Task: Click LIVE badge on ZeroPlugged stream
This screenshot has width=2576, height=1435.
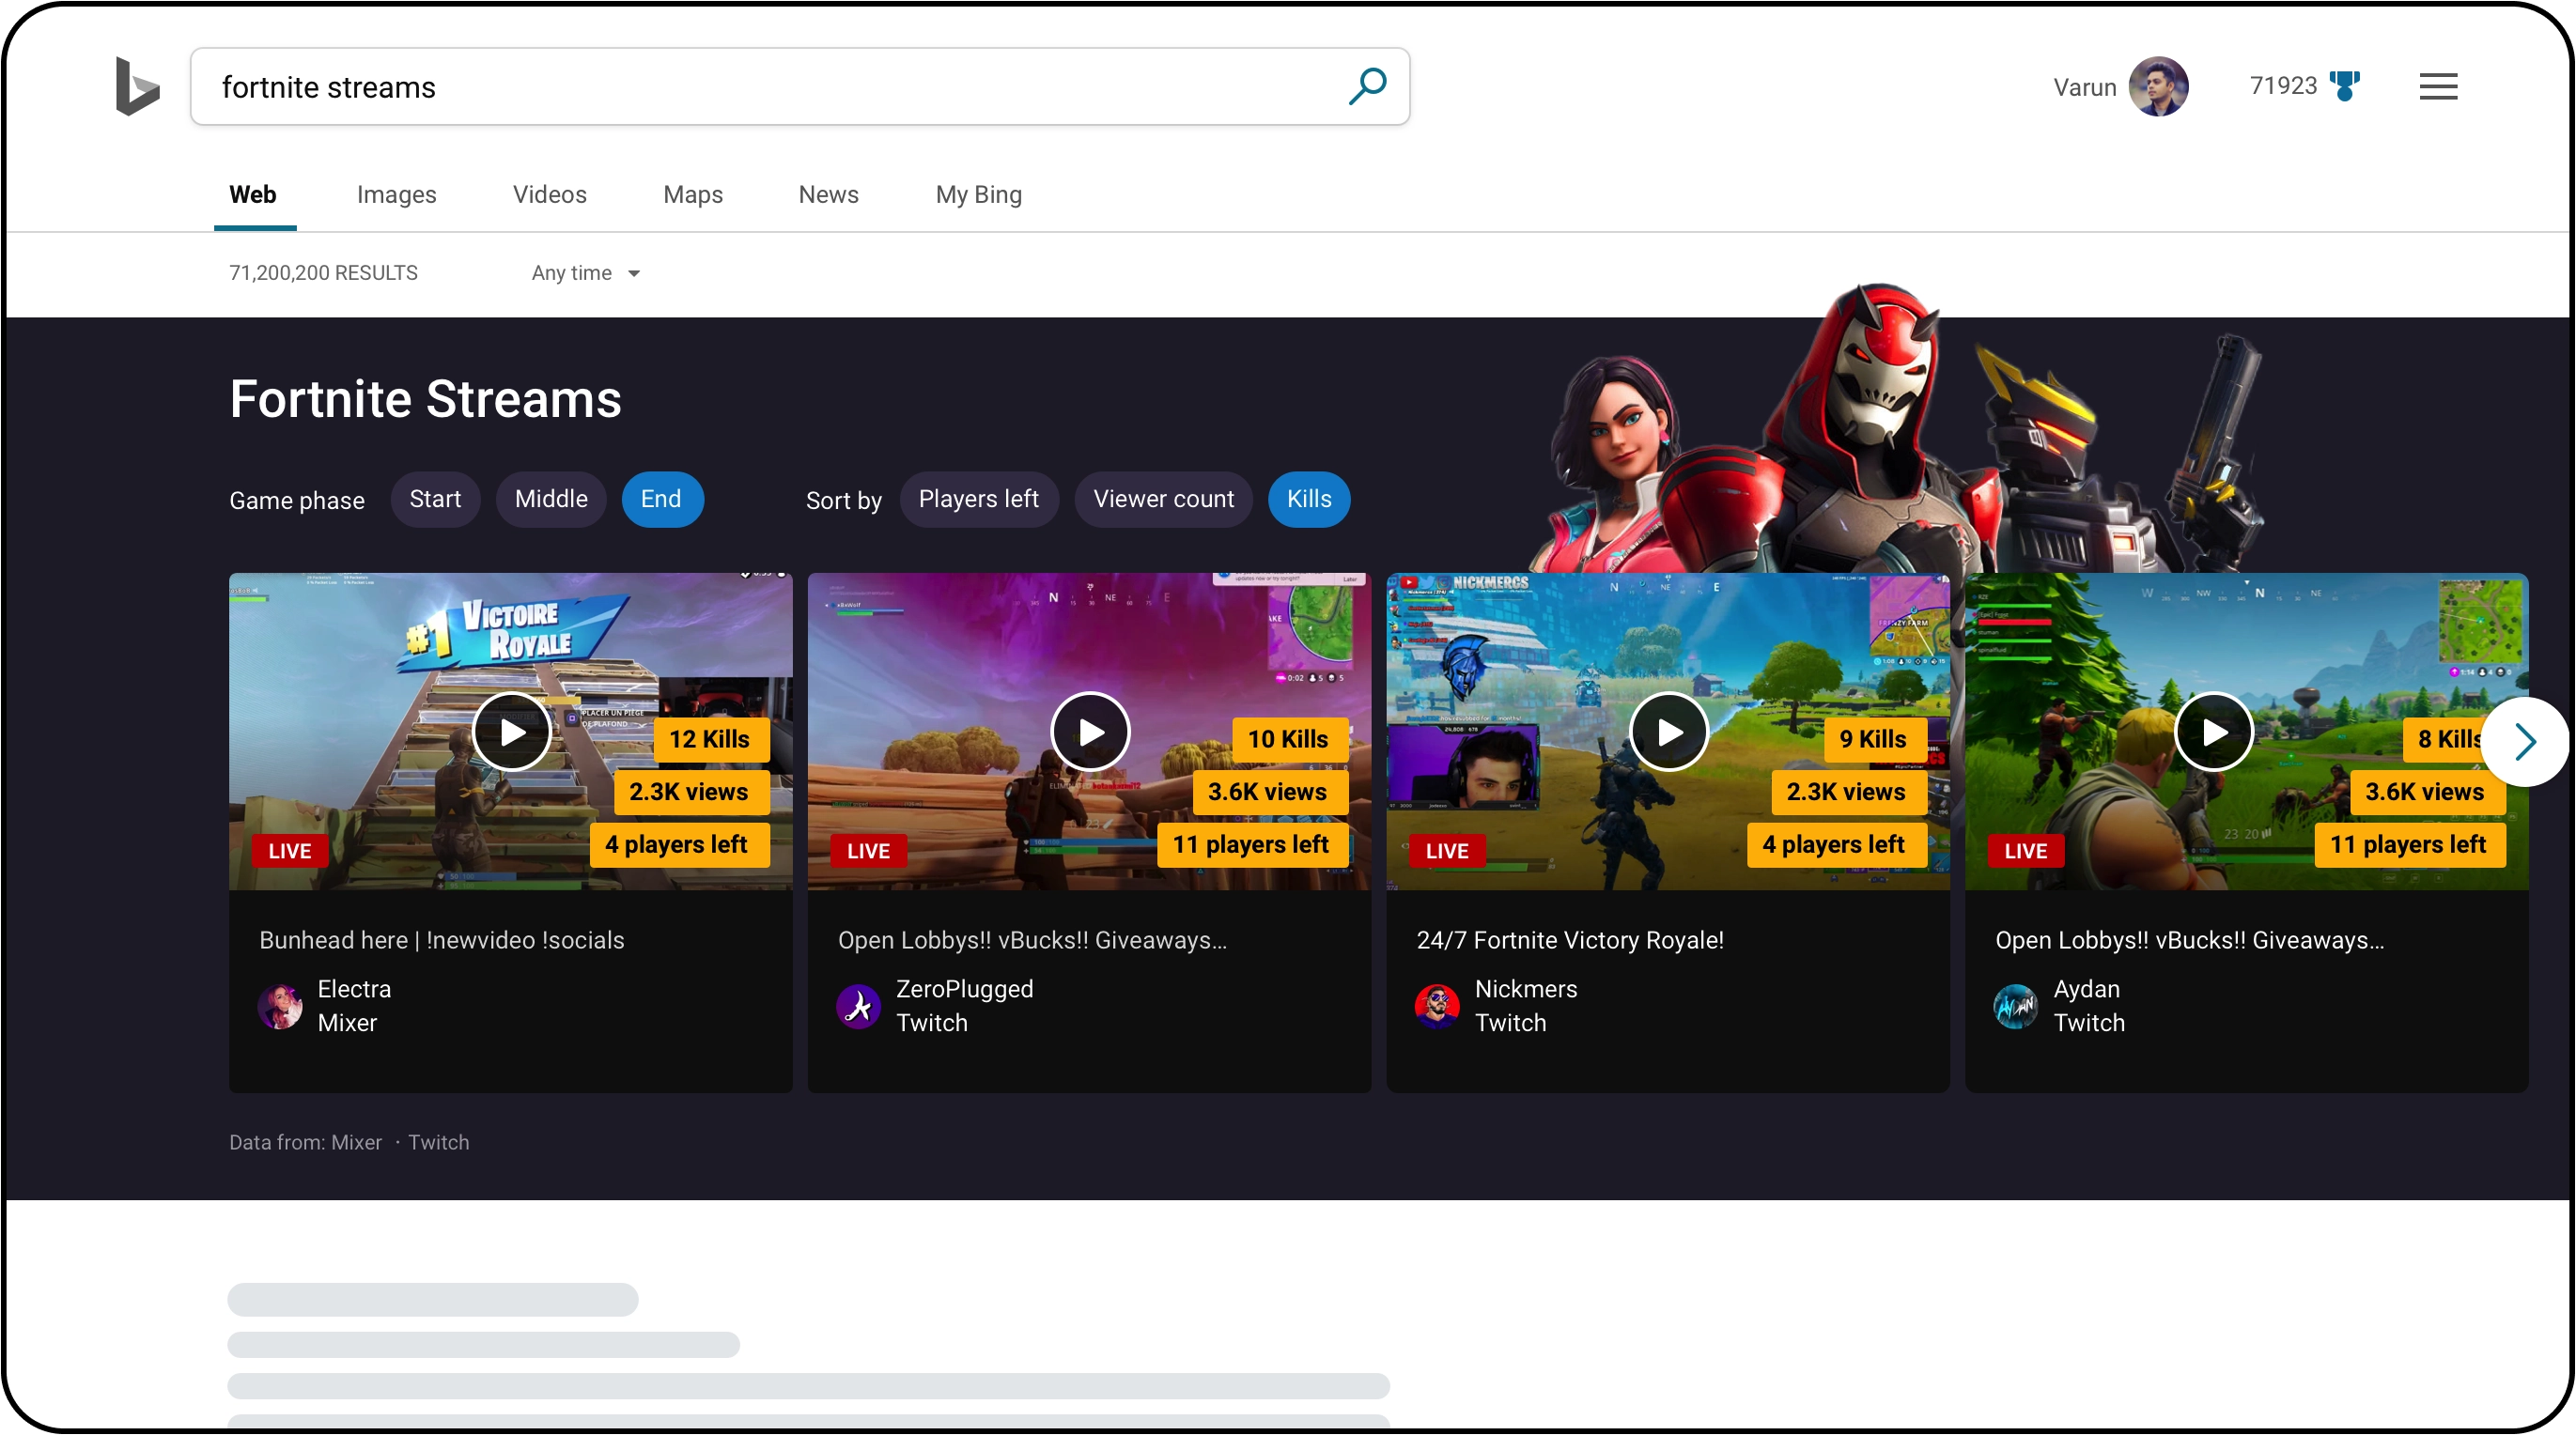Action: click(869, 851)
